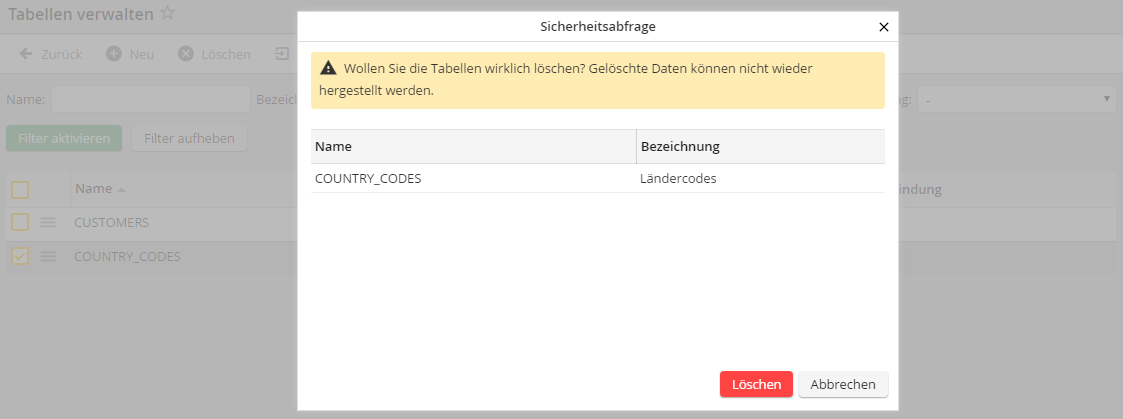Click the Neu plus icon

(114, 54)
